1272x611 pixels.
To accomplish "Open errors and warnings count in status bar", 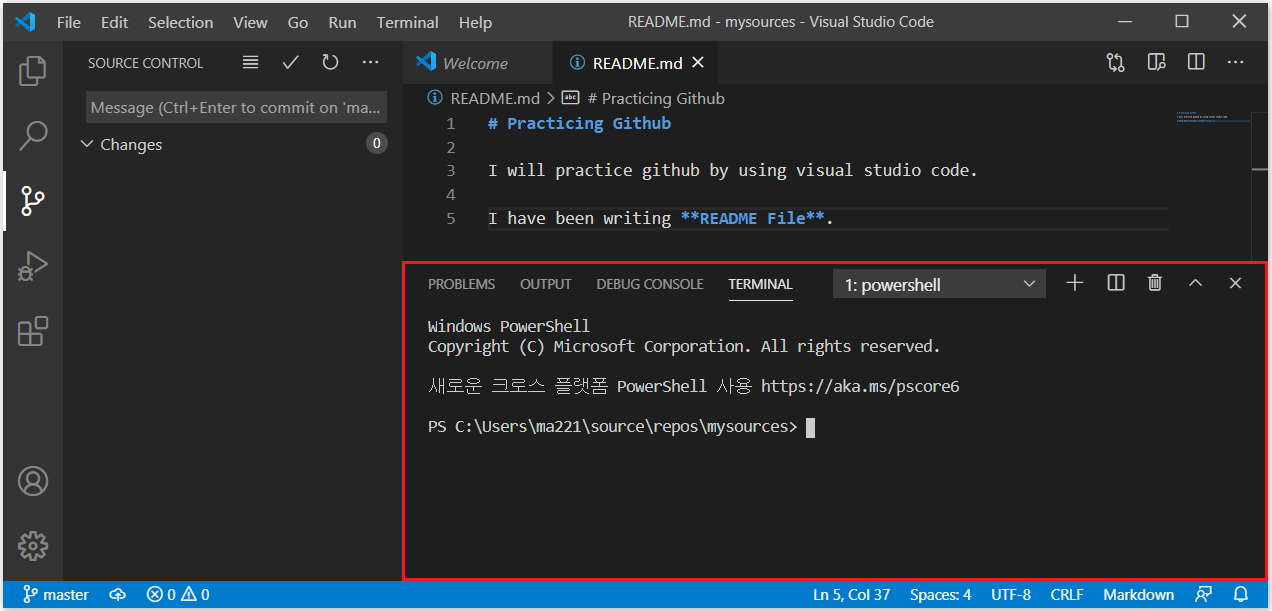I will [x=178, y=595].
